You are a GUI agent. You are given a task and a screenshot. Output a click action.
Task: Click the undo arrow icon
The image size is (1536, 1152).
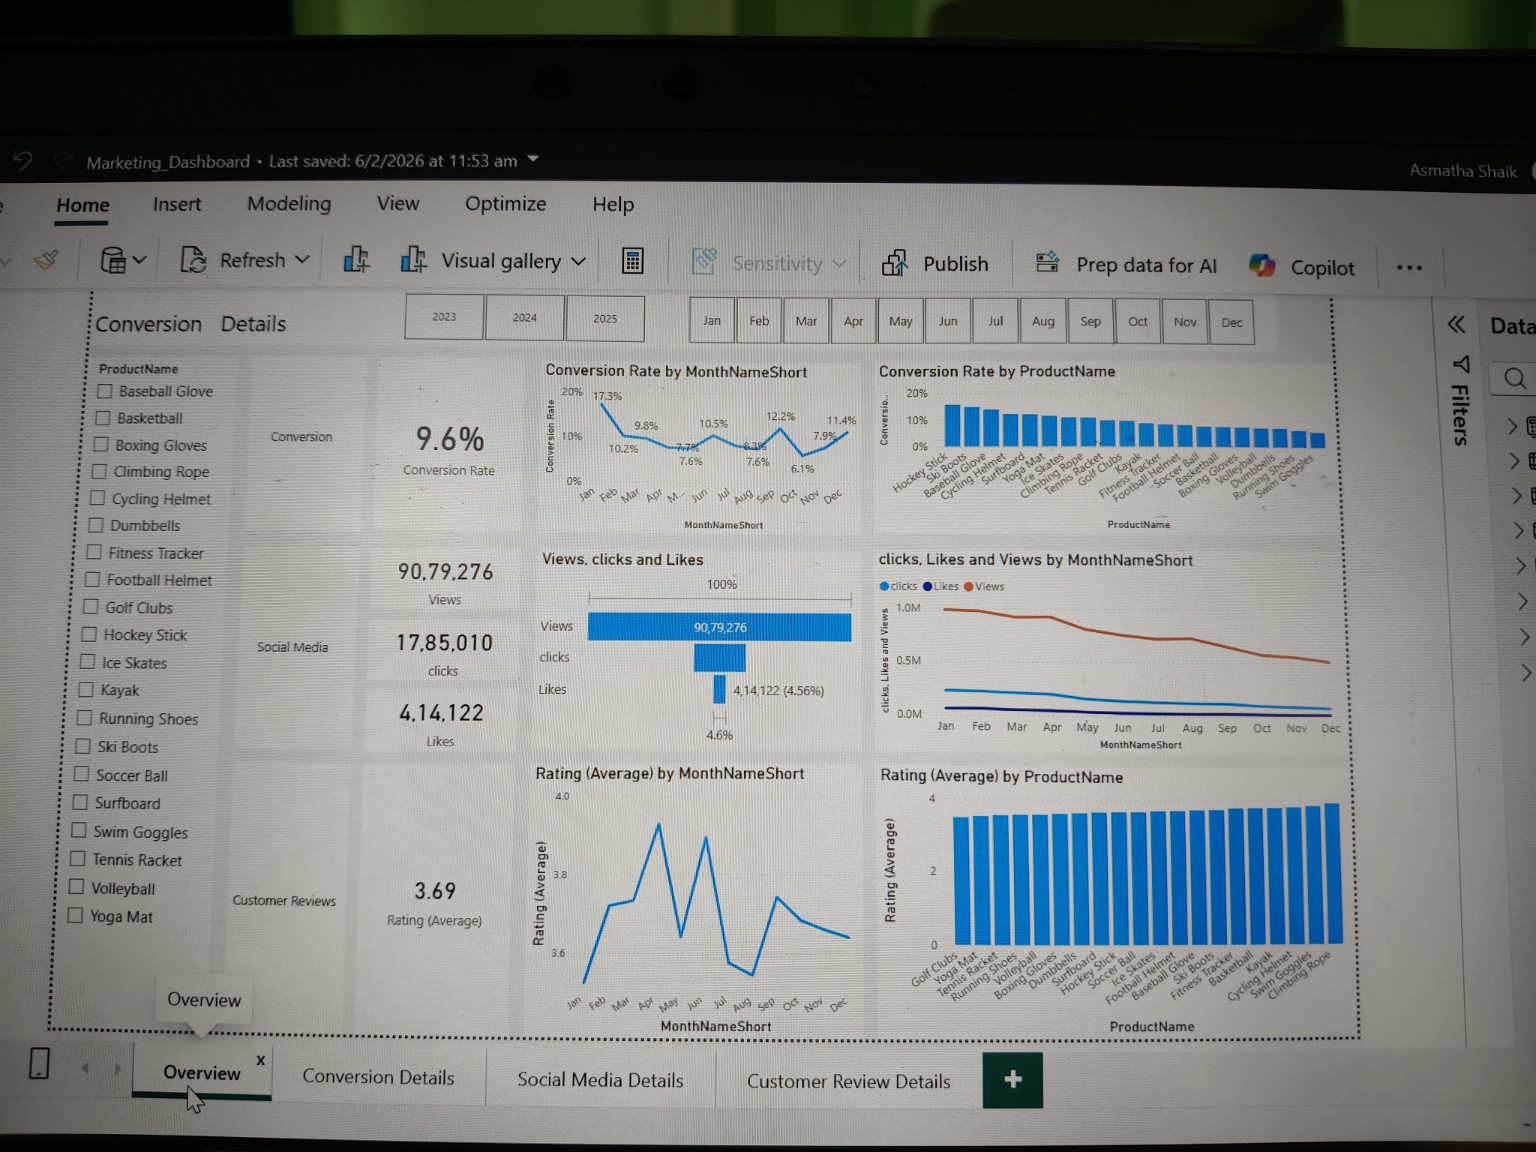23,160
